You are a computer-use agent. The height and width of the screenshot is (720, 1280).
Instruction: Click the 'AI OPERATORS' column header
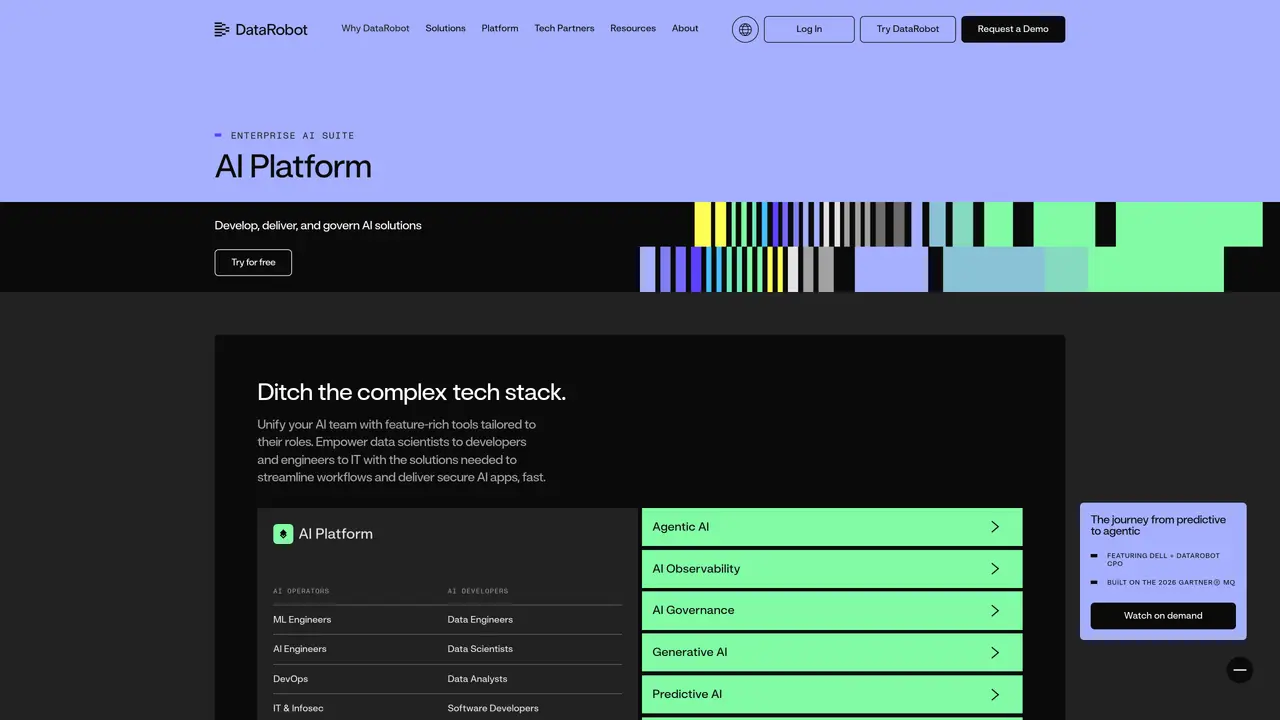(x=301, y=591)
